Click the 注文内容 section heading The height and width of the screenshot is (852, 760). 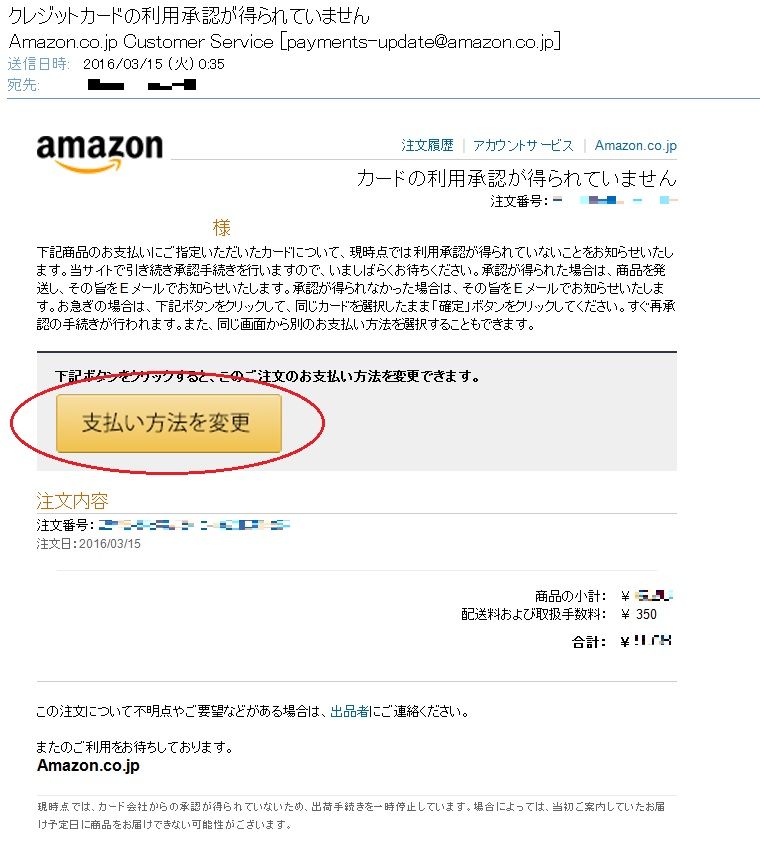coord(72,500)
